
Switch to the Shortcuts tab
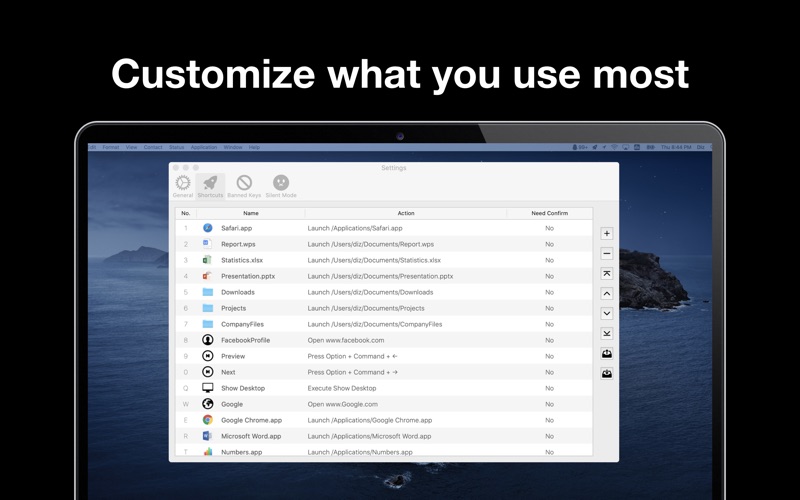210,186
